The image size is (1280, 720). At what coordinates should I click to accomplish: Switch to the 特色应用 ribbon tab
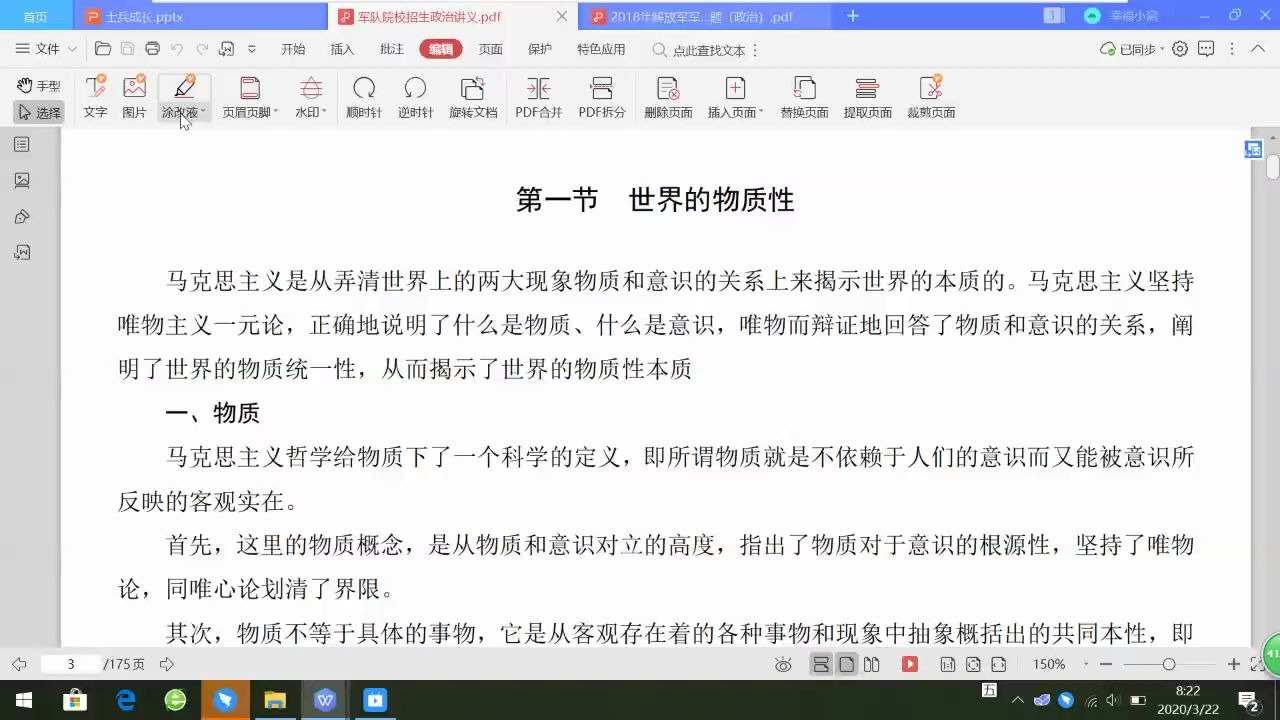coord(601,49)
